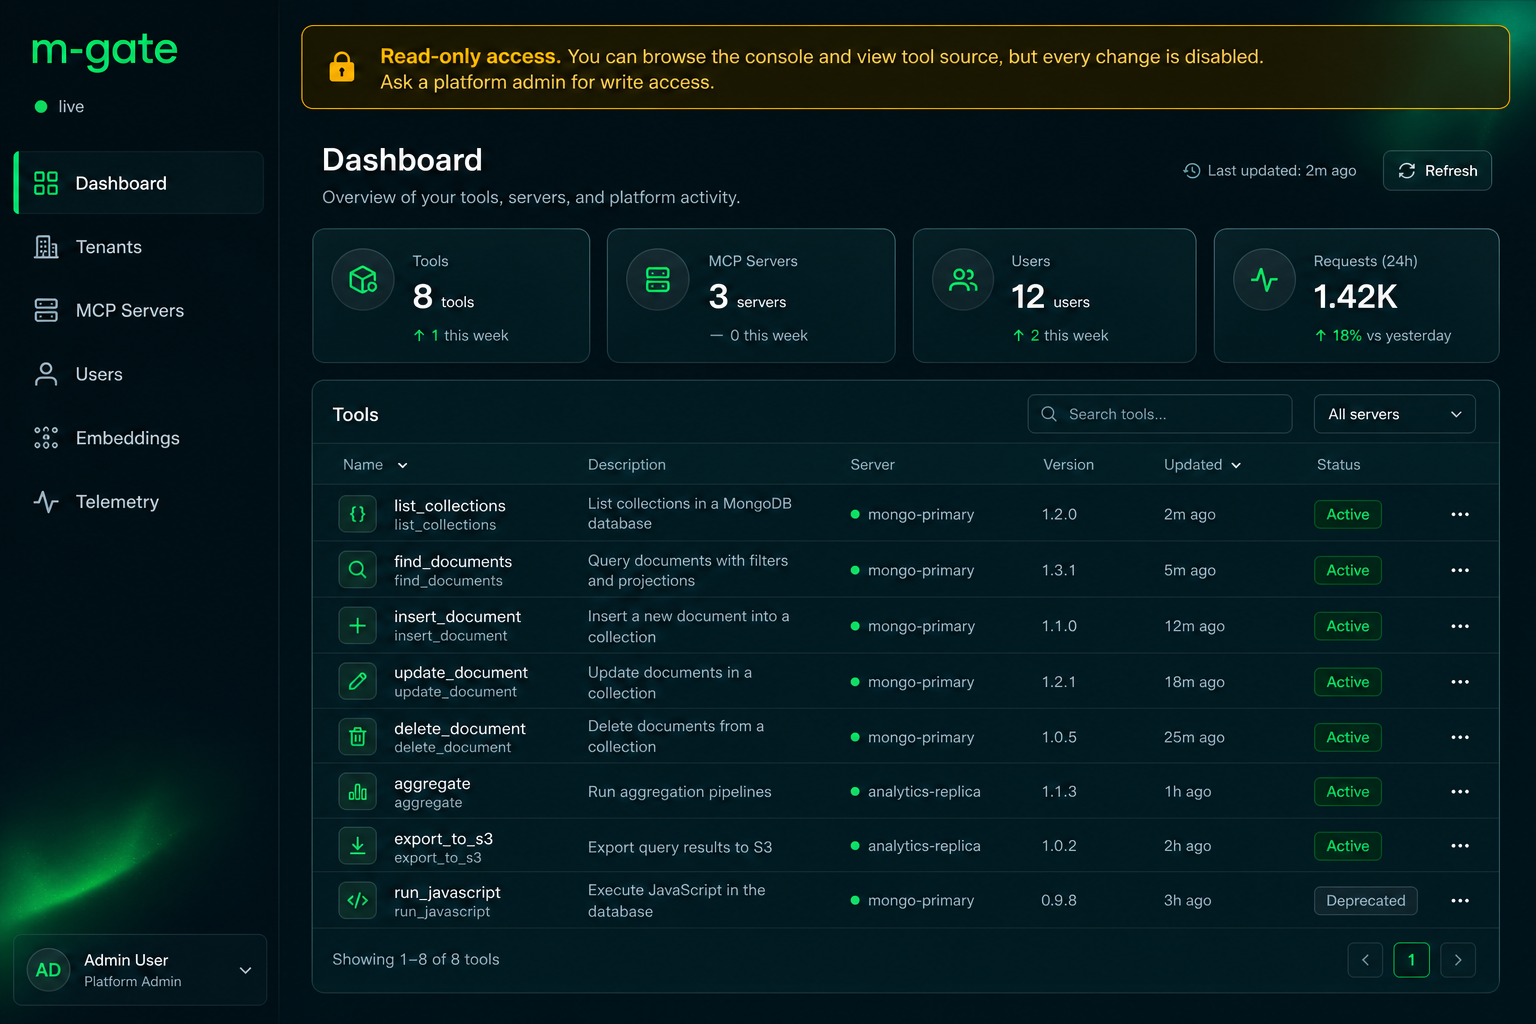Click 'Last updated: 2m ago' text
Image resolution: width=1536 pixels, height=1024 pixels.
point(1281,171)
